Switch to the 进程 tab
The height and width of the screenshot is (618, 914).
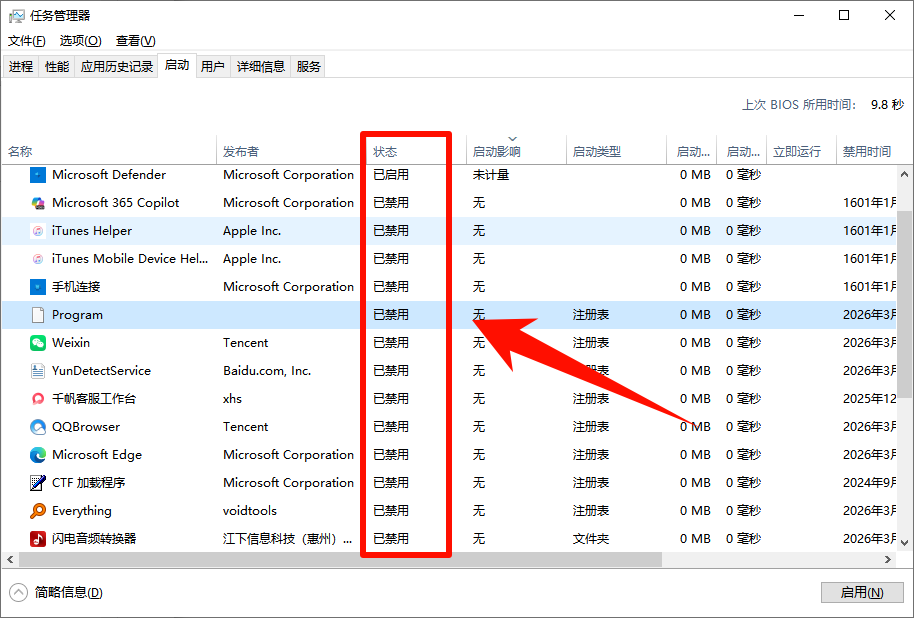(x=21, y=66)
